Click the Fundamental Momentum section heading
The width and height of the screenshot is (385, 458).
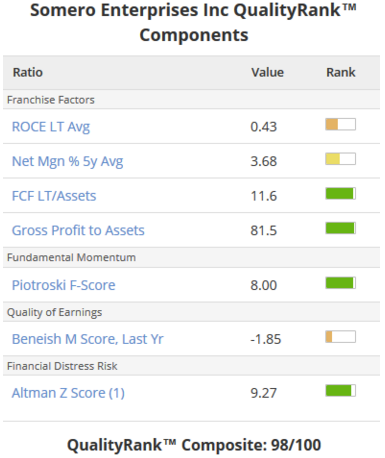[71, 257]
